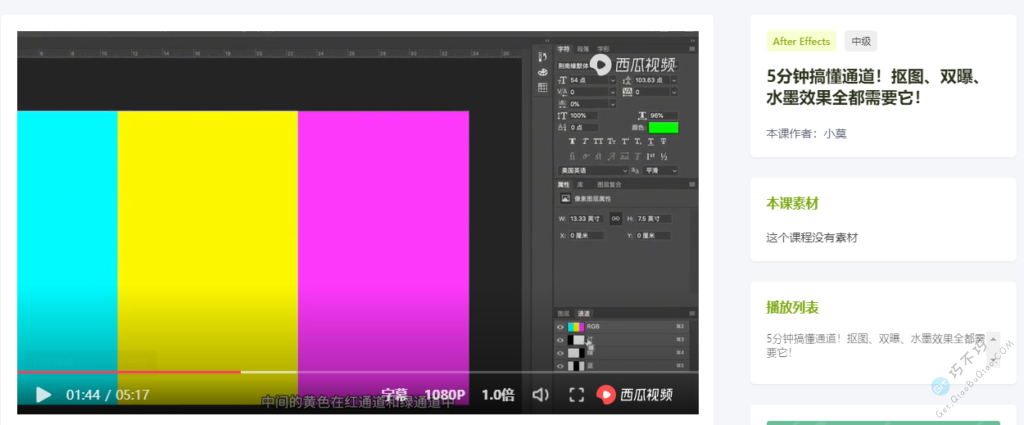Click the Xigua Video logo in the control bar
Viewport: 1024px width, 425px height.
[636, 395]
